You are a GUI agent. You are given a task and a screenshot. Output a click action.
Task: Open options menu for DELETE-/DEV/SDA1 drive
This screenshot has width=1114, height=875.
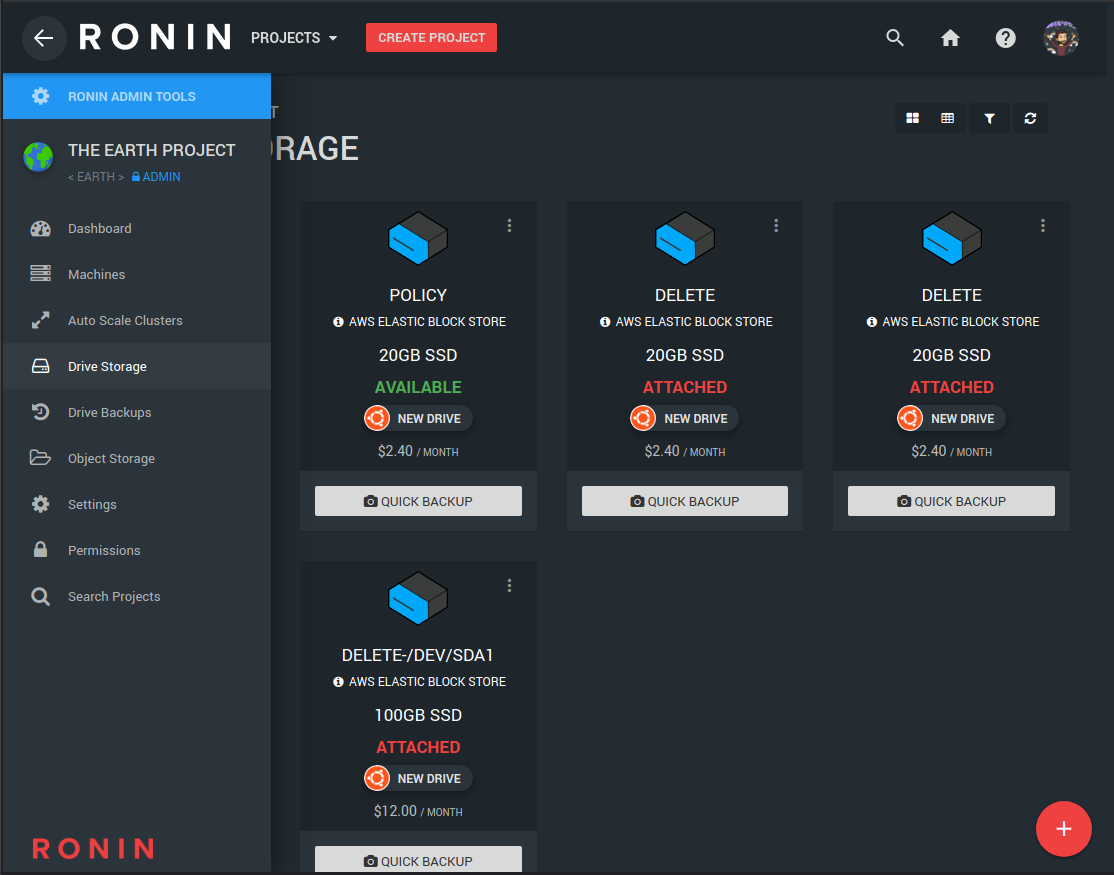(509, 585)
